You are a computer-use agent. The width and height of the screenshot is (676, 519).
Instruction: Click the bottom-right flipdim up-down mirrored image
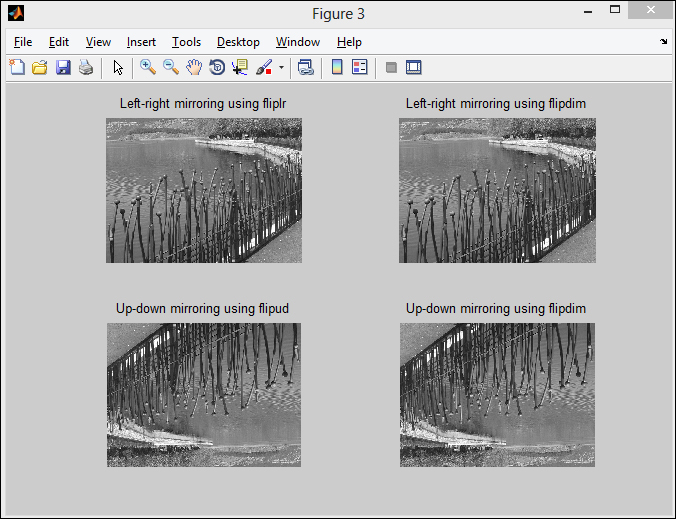[497, 395]
